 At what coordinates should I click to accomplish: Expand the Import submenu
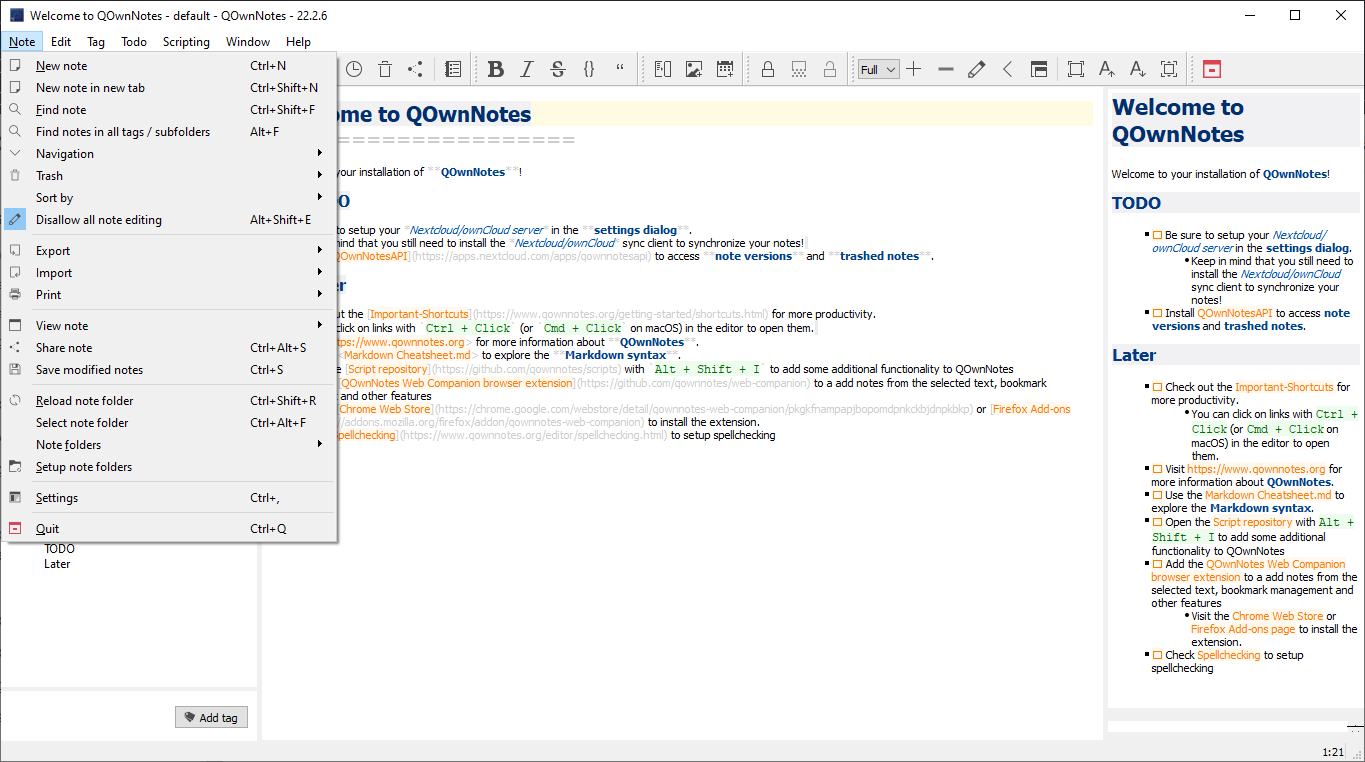click(169, 273)
